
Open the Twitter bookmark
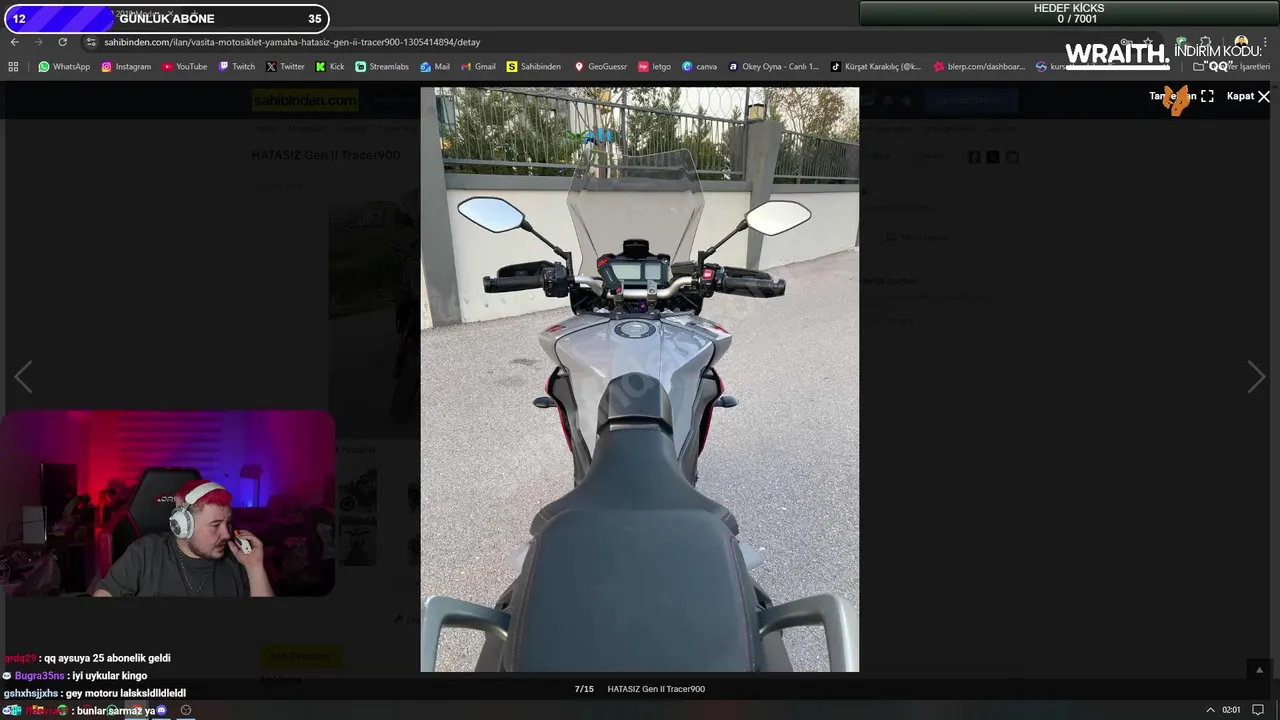click(x=285, y=67)
